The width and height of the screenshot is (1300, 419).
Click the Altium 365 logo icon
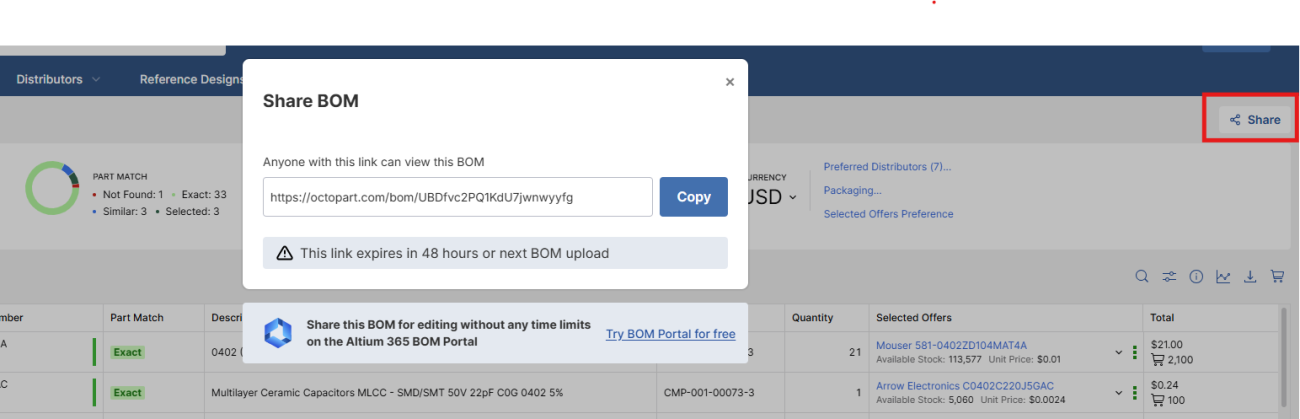277,333
